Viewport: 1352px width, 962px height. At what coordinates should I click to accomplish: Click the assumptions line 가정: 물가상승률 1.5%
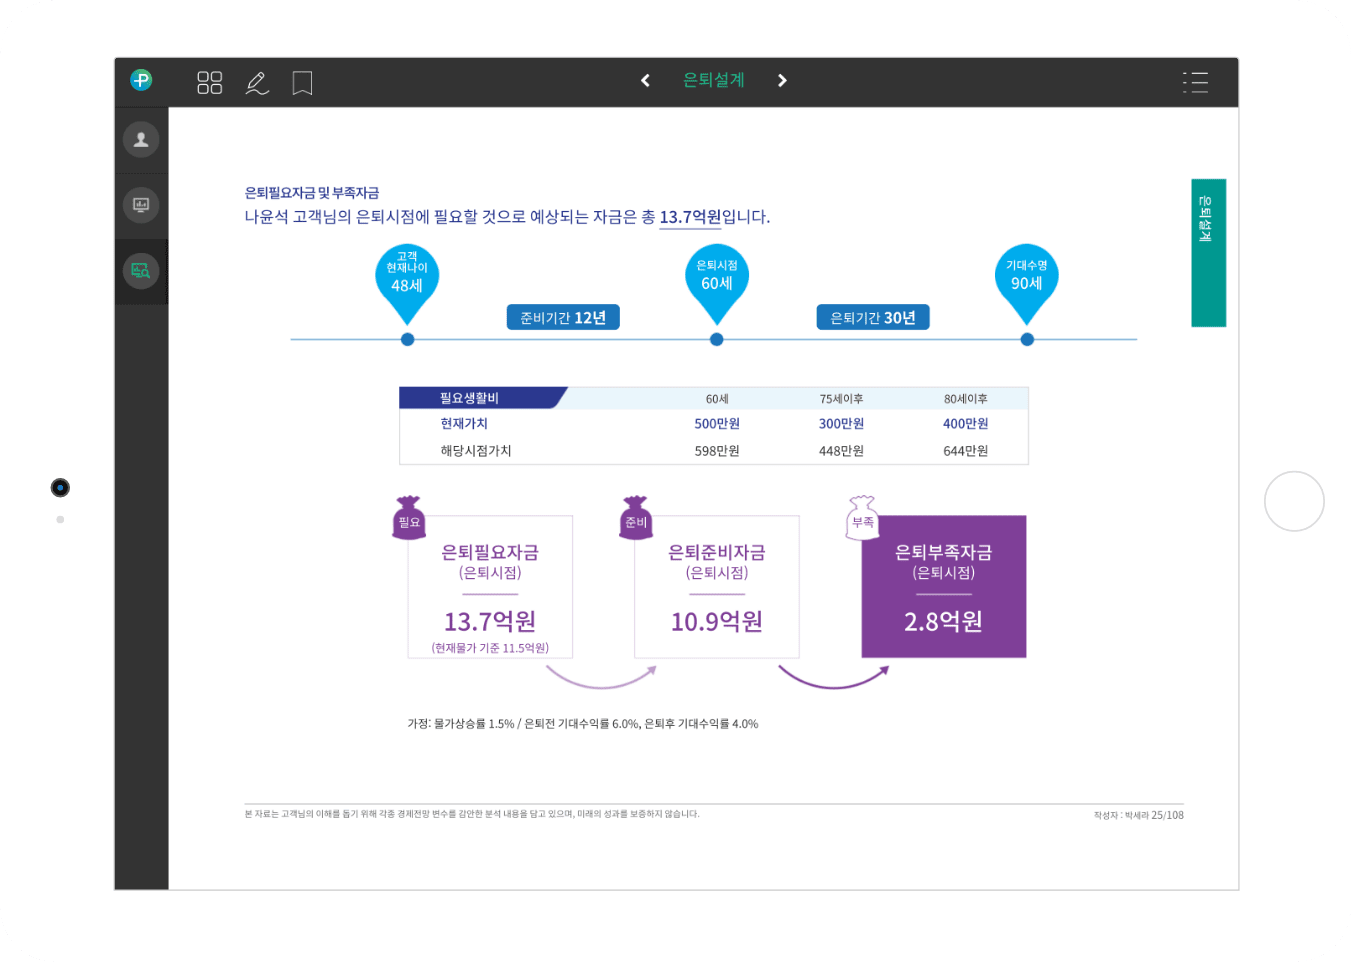point(583,724)
